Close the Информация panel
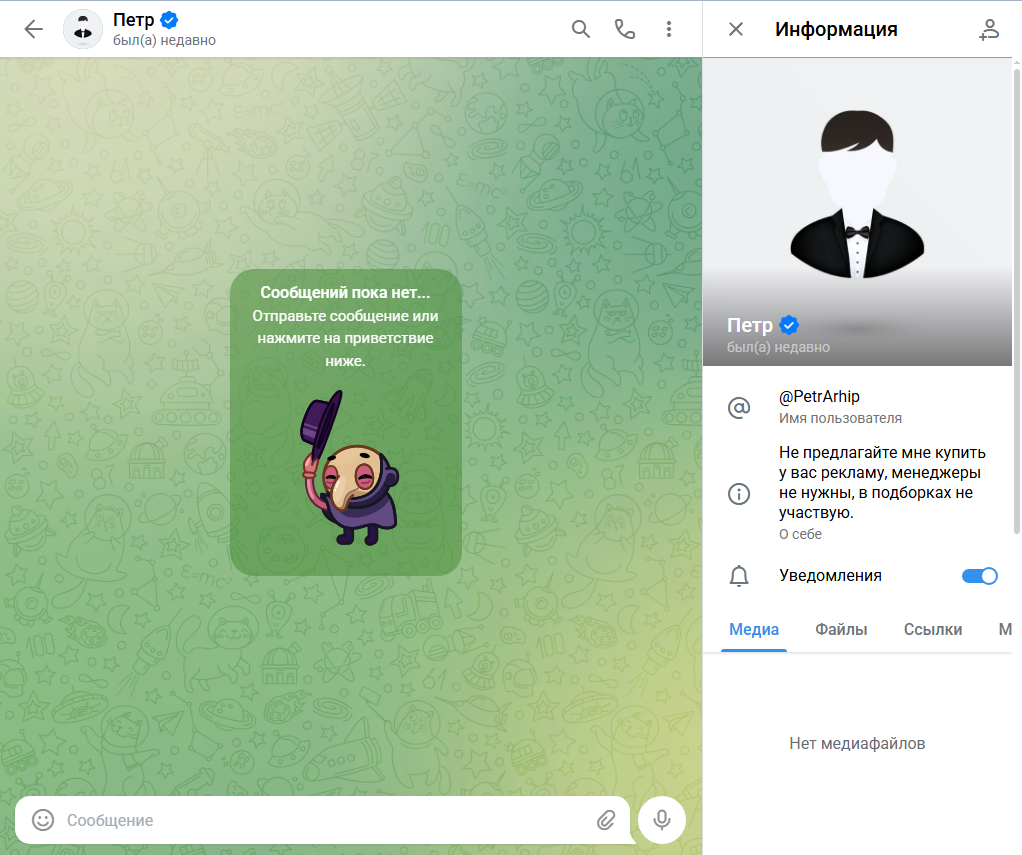The width and height of the screenshot is (1022, 855). tap(736, 29)
